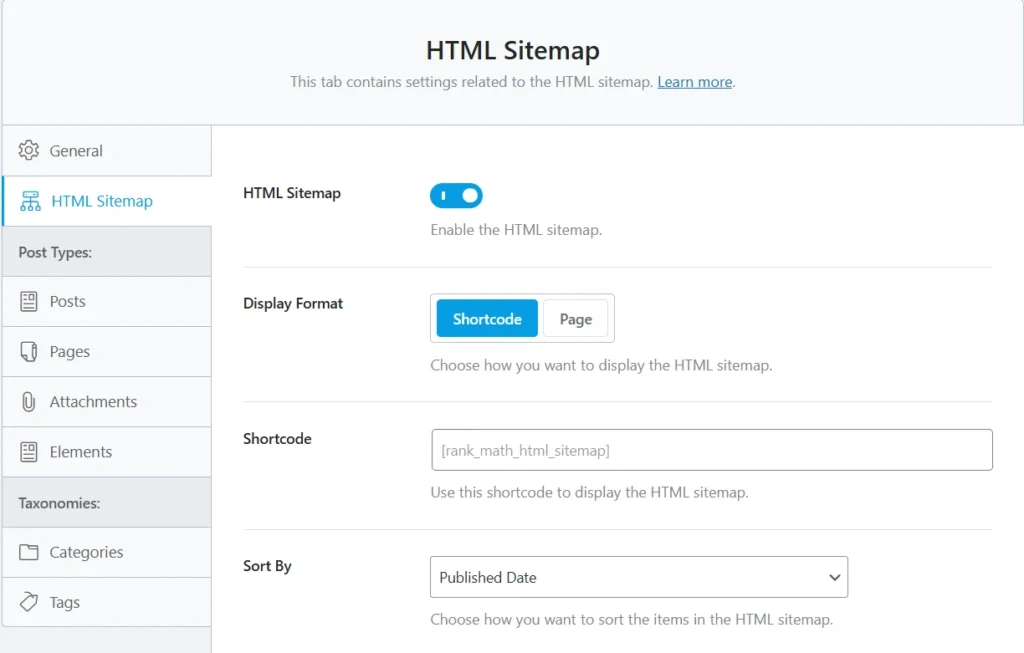Open the Posts post type tab
This screenshot has height=653, width=1024.
pyautogui.click(x=67, y=301)
